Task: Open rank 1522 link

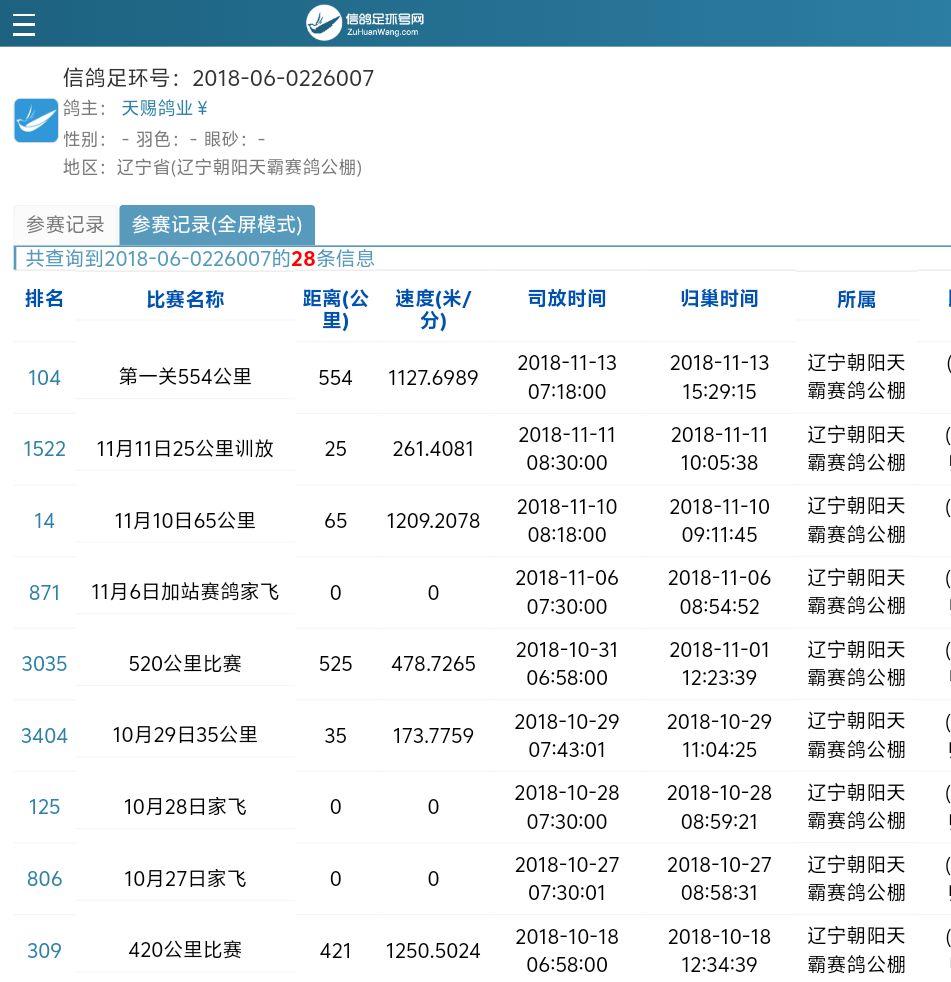Action: click(44, 449)
